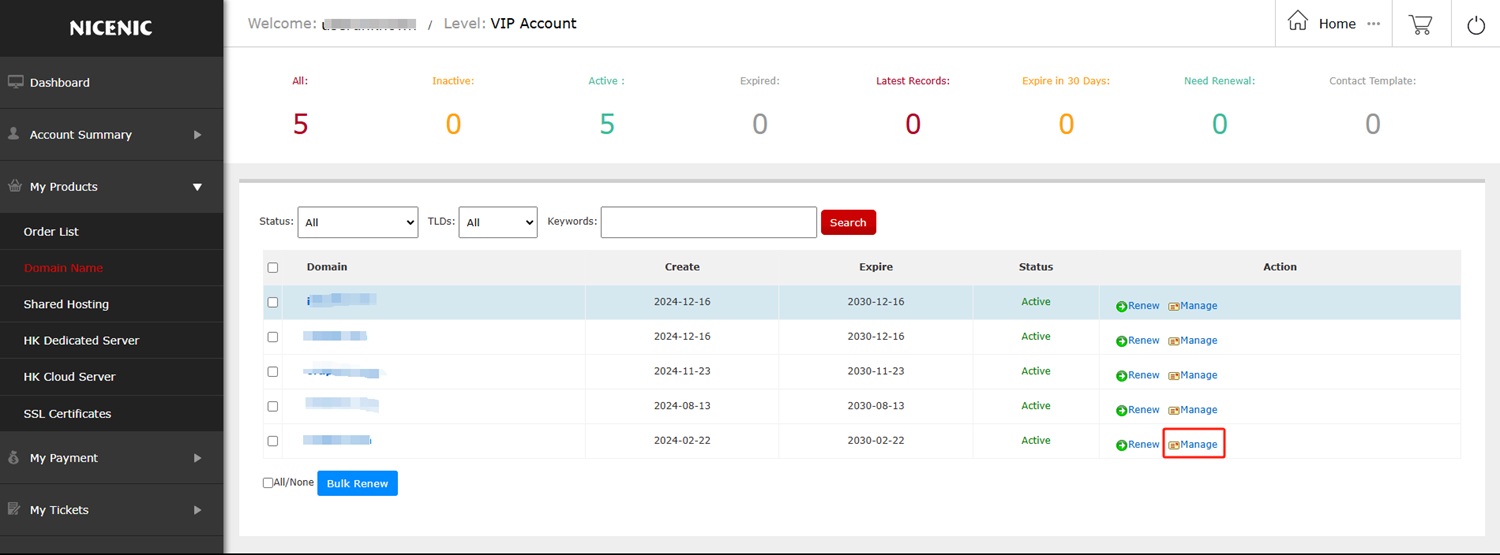Click the Bulk Renew button
The width and height of the screenshot is (1500, 555).
tap(357, 483)
